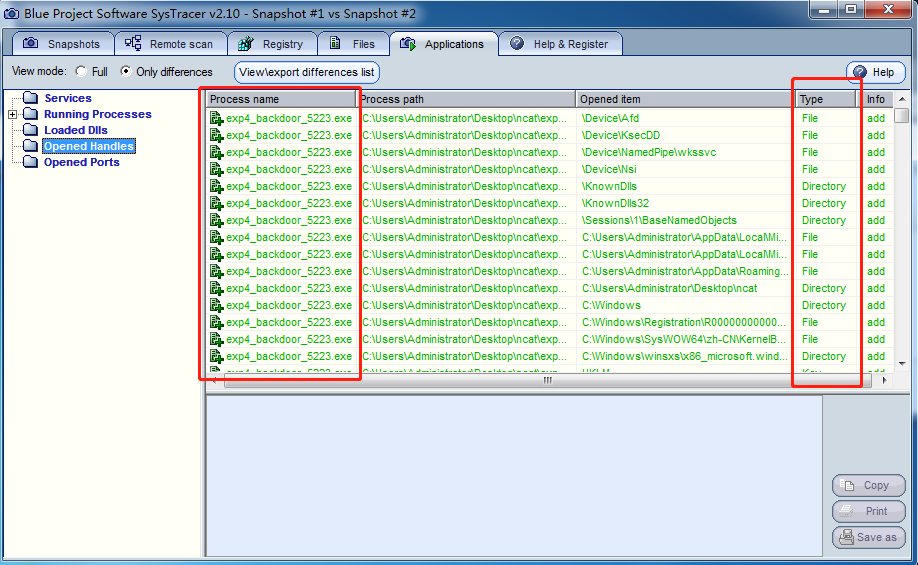Viewport: 918px width, 565px height.
Task: Click the network icon on Remote scan tab
Action: point(133,43)
